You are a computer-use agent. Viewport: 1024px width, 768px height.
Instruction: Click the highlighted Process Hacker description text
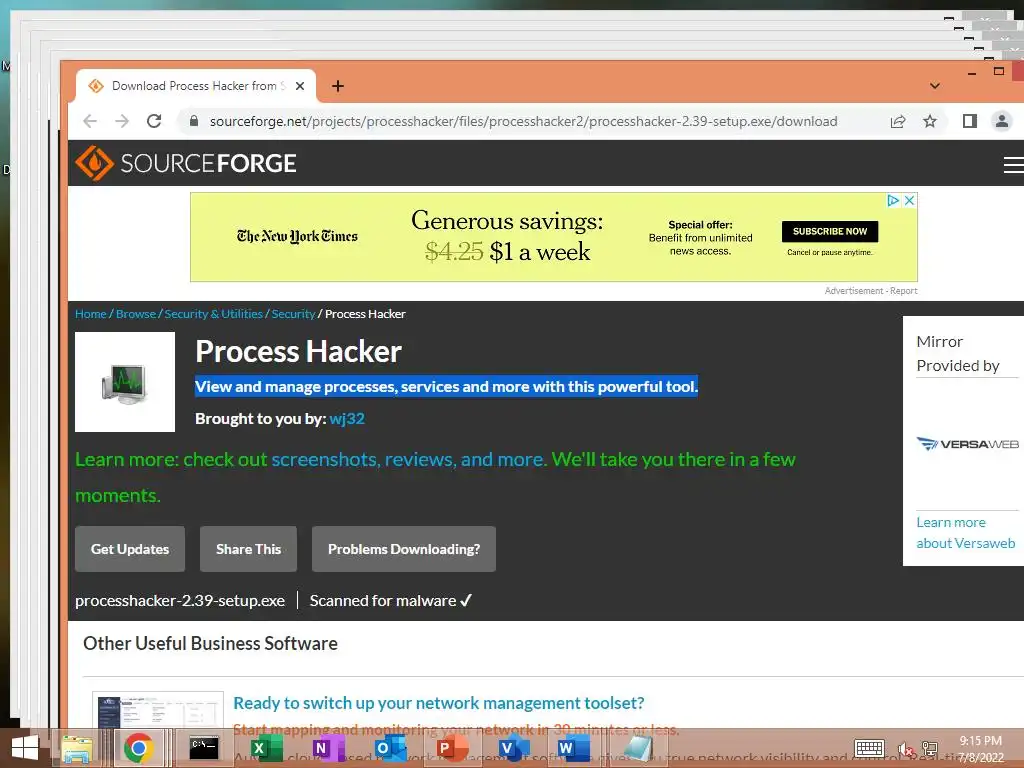[447, 387]
